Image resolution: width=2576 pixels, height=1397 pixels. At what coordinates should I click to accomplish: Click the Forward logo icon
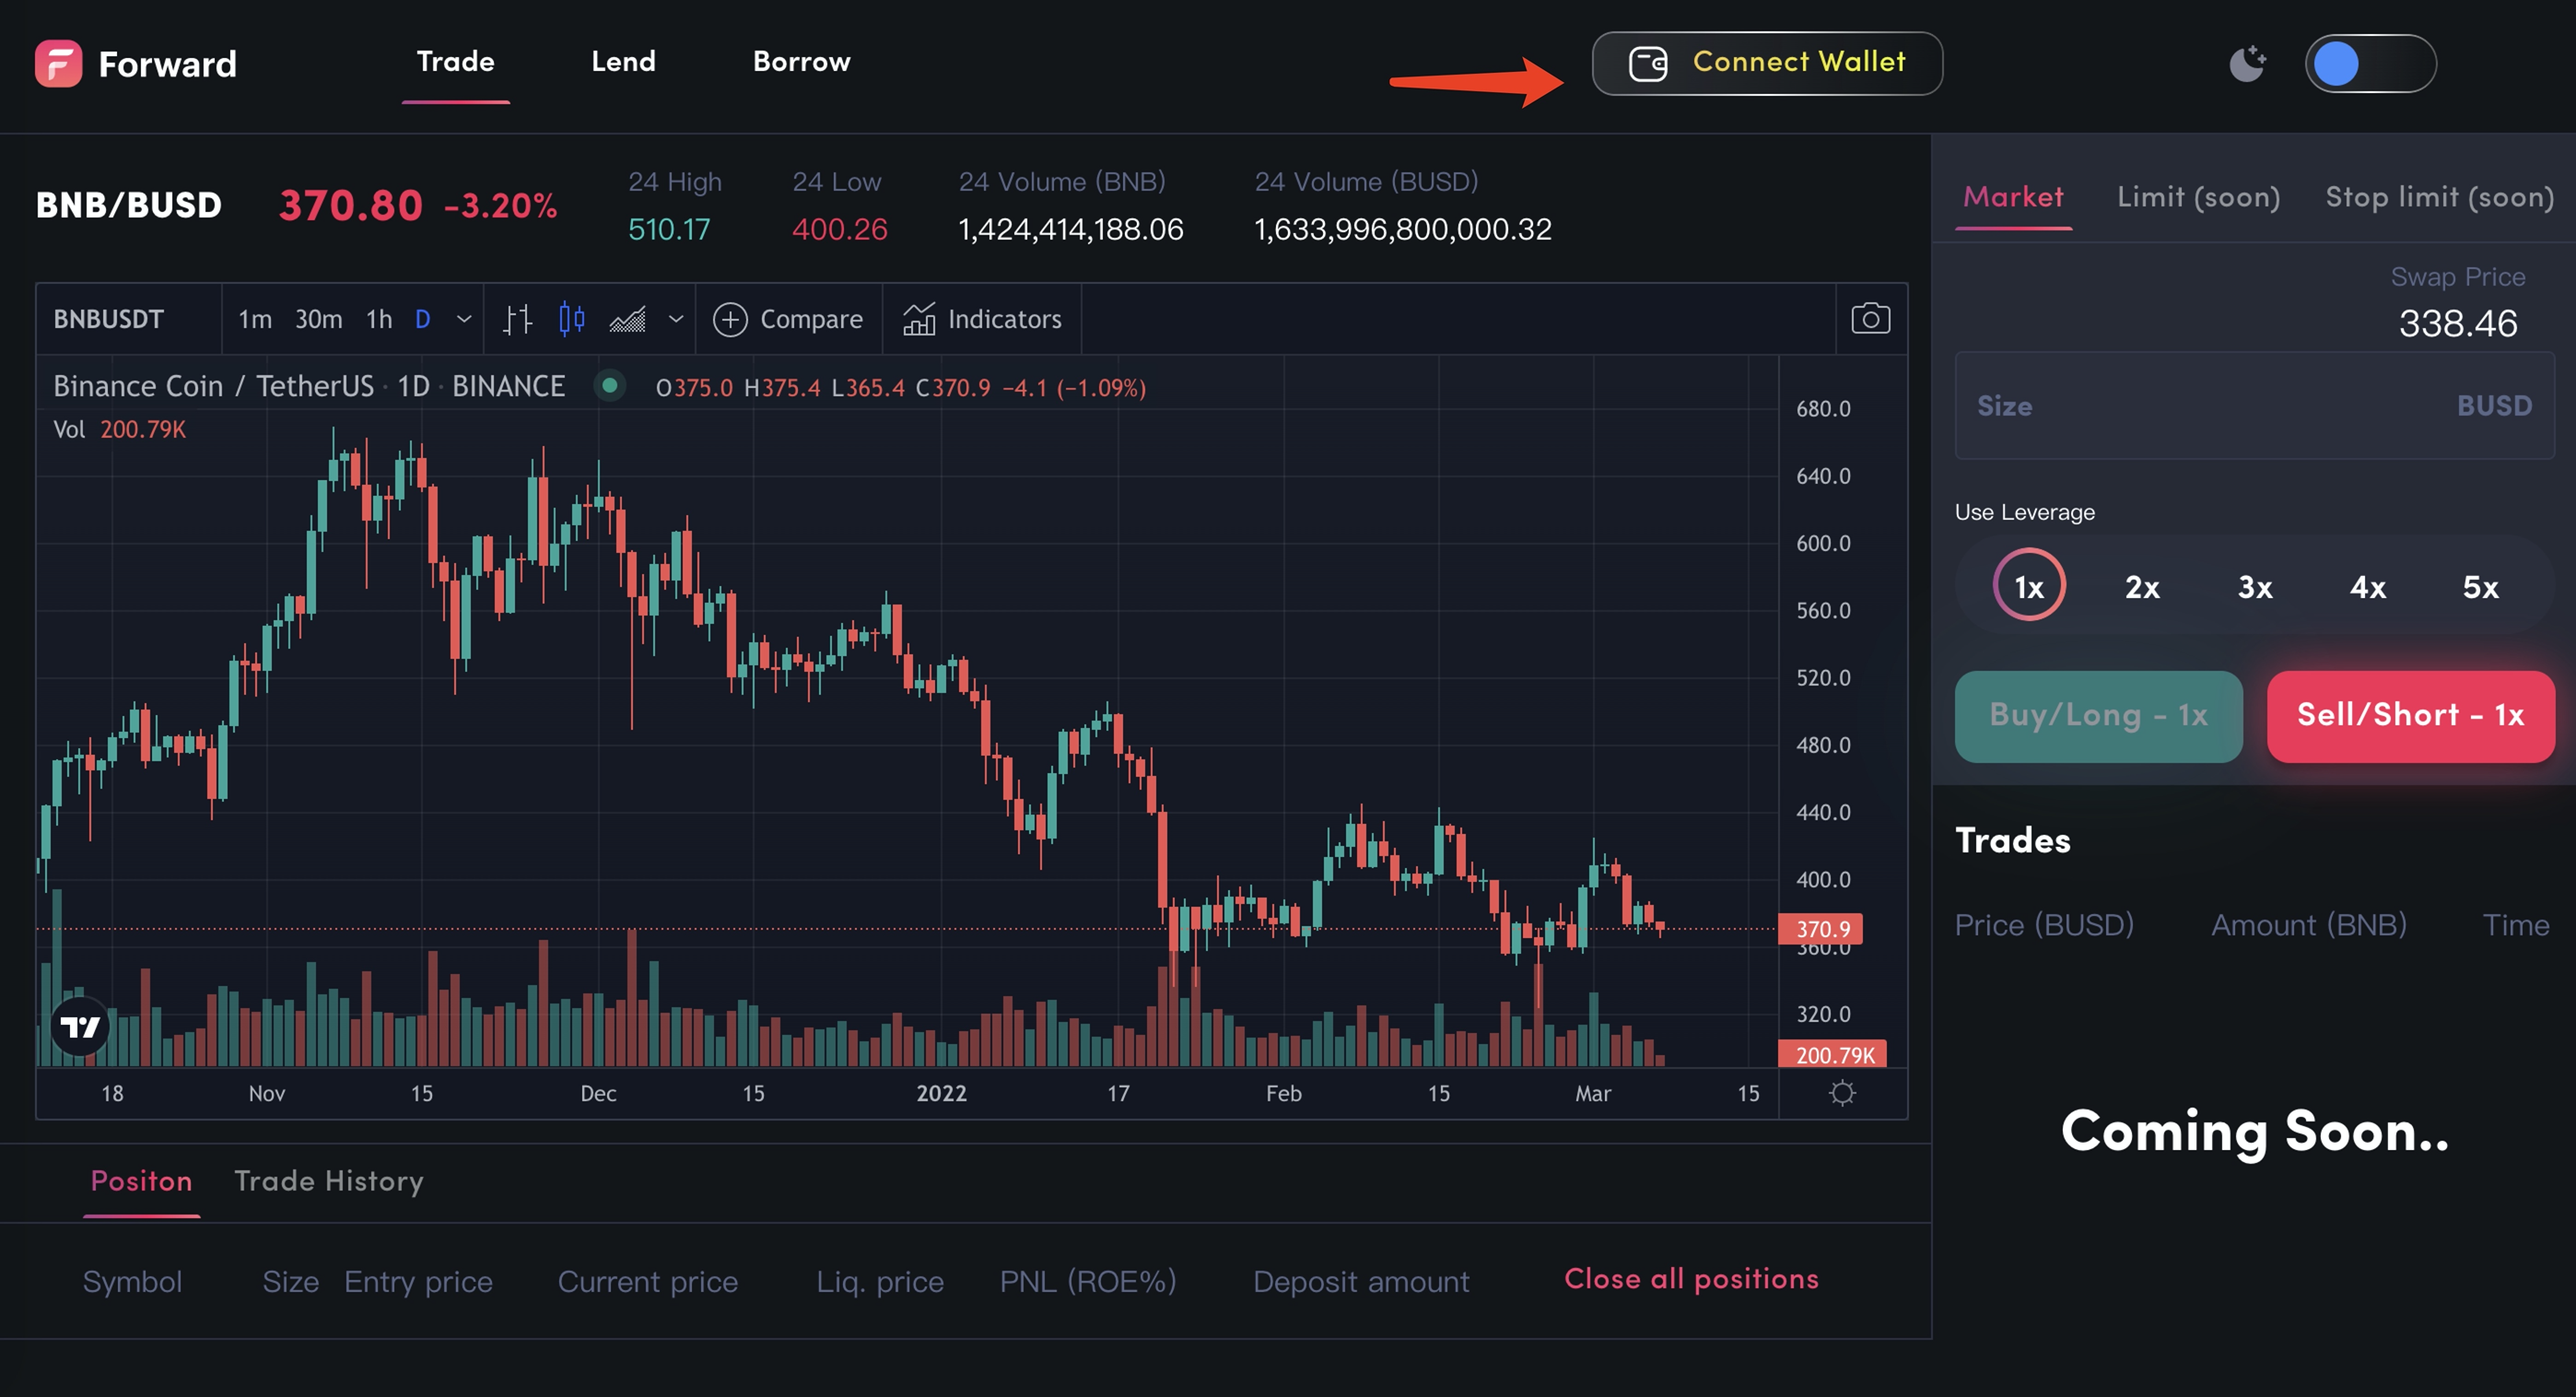click(58, 64)
